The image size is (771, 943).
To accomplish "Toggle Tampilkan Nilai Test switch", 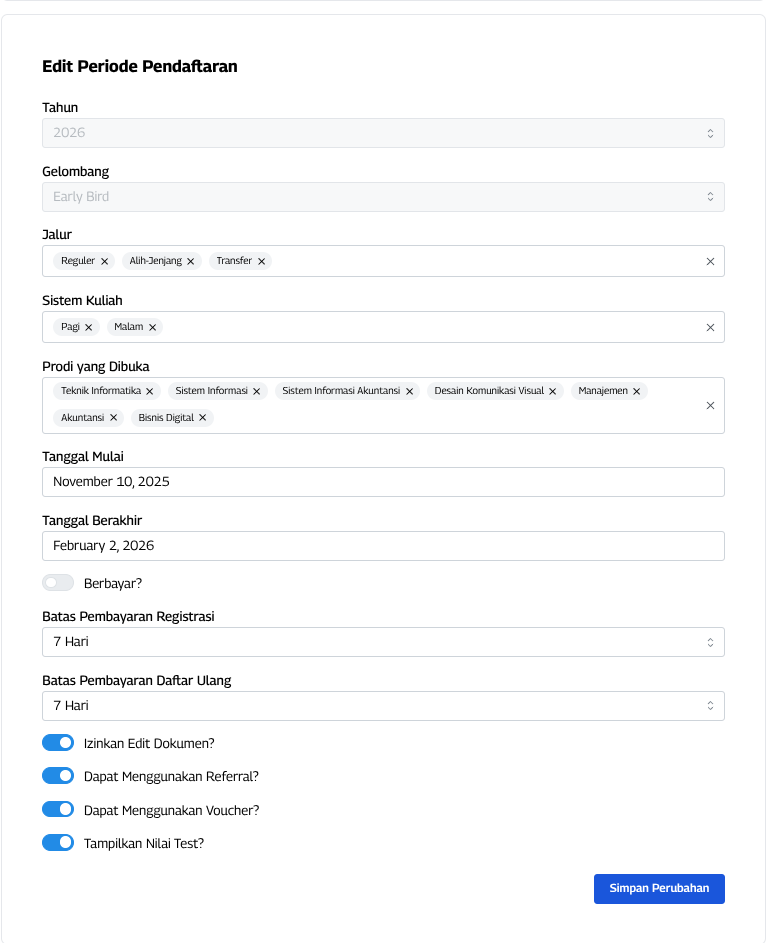I will pos(58,843).
